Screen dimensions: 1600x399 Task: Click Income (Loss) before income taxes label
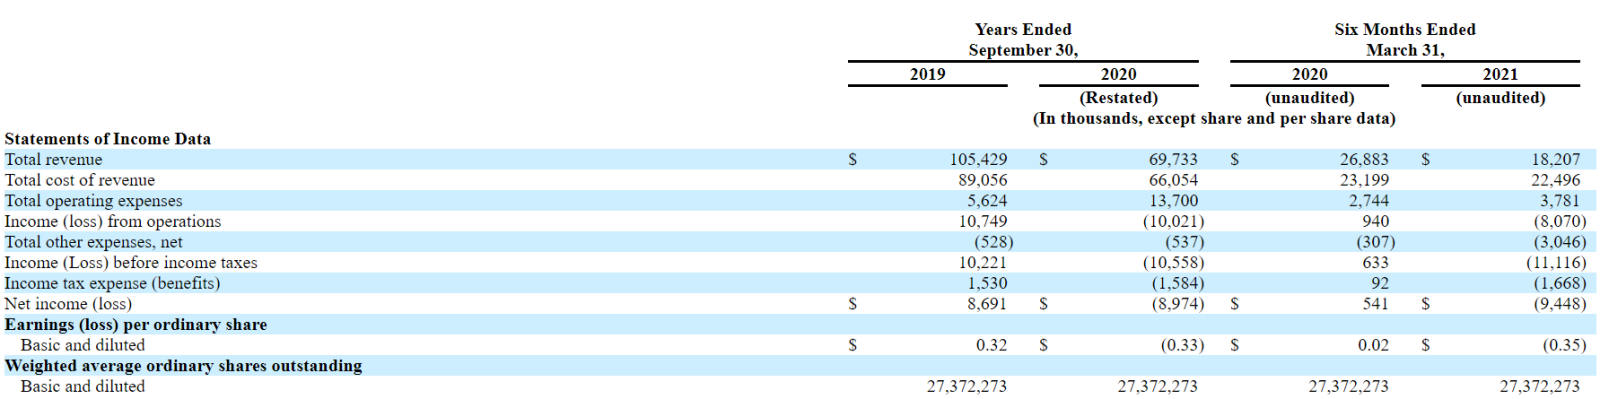(x=131, y=263)
